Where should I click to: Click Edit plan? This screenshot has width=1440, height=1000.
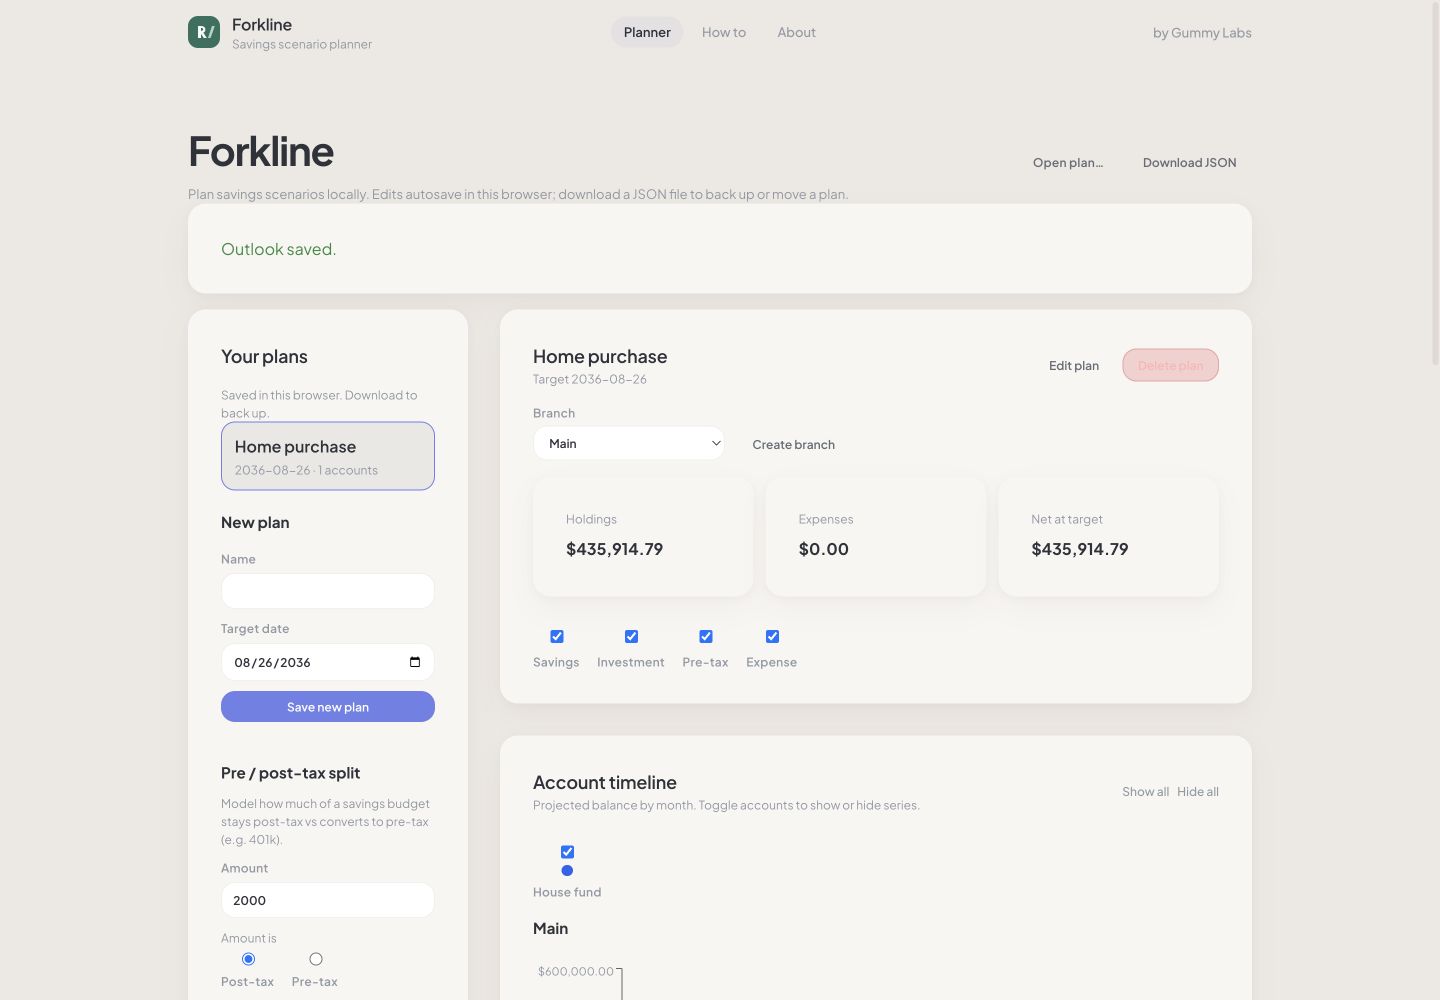(x=1074, y=365)
